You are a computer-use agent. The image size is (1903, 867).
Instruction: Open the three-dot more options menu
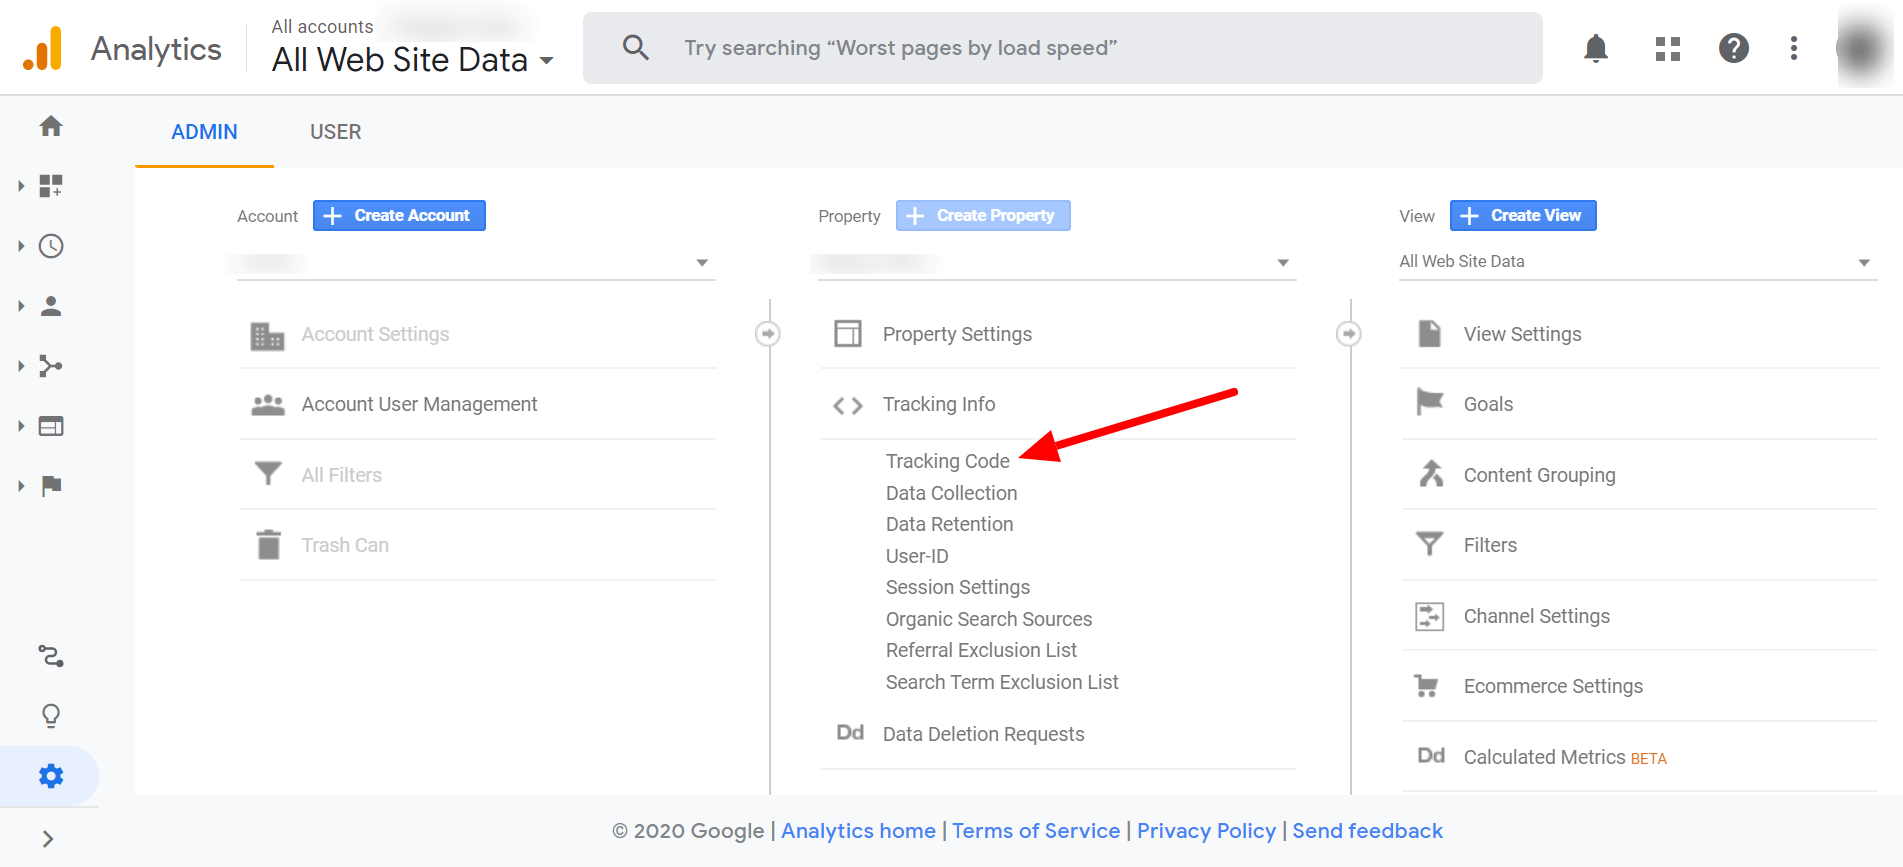pyautogui.click(x=1794, y=48)
